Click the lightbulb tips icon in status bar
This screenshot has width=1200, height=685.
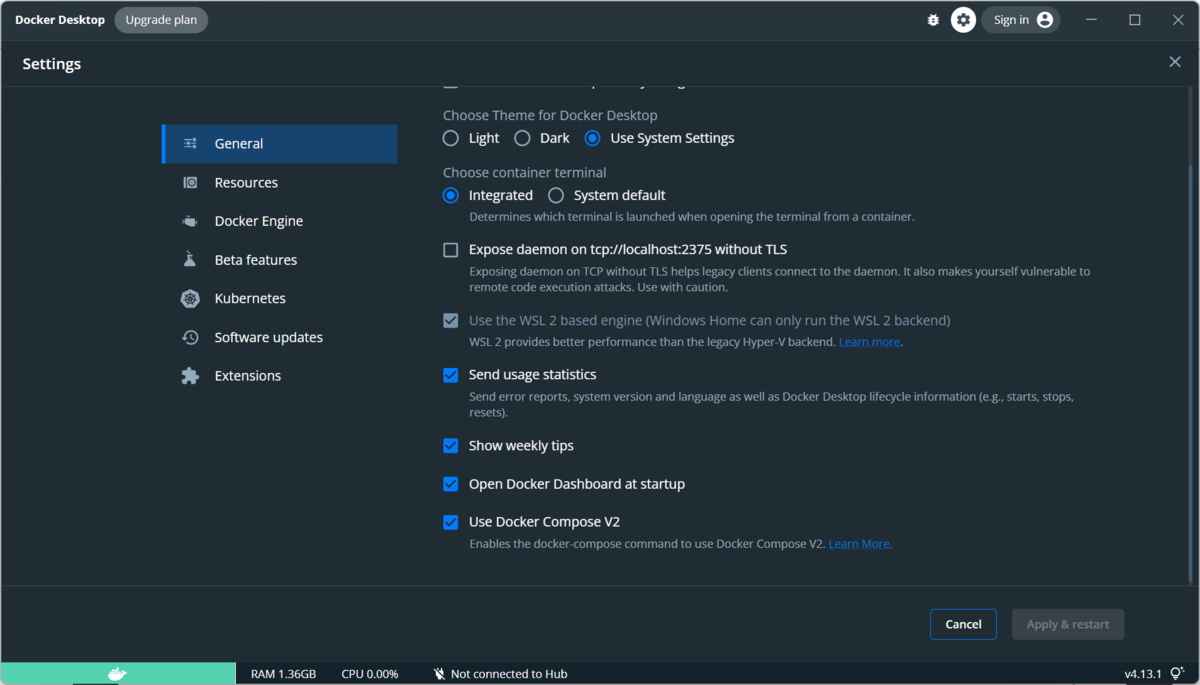point(1177,674)
